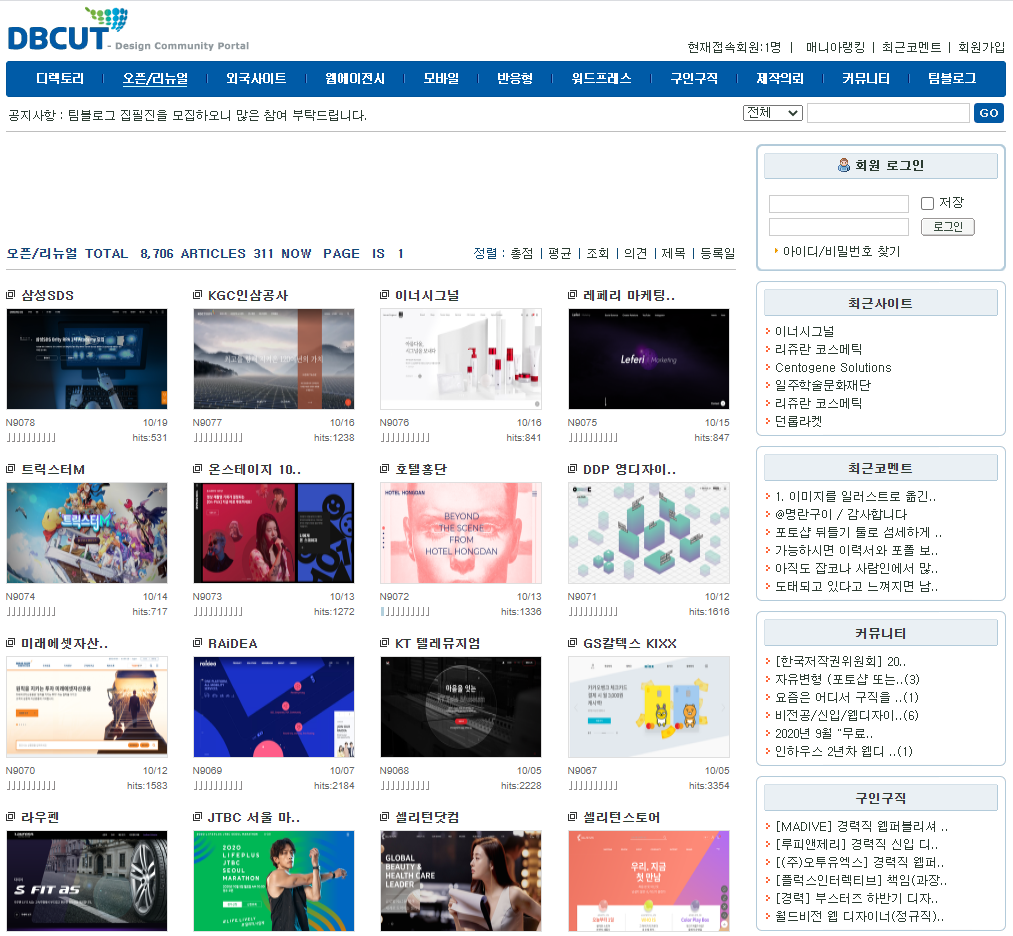This screenshot has width=1013, height=936.
Task: Click the permalink icon beside JTBC 서울 마..
Action: (x=196, y=817)
